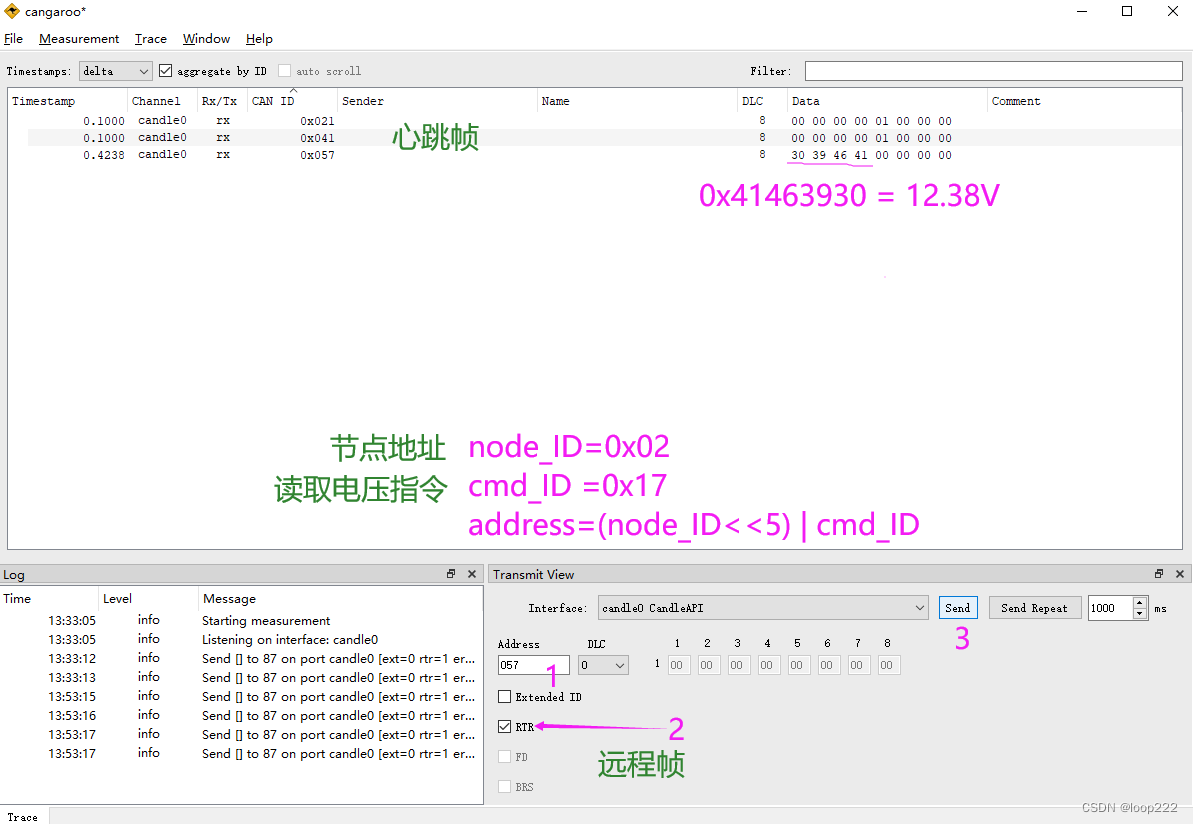This screenshot has width=1193, height=824.
Task: Close the Log panel with its X icon
Action: [x=471, y=574]
